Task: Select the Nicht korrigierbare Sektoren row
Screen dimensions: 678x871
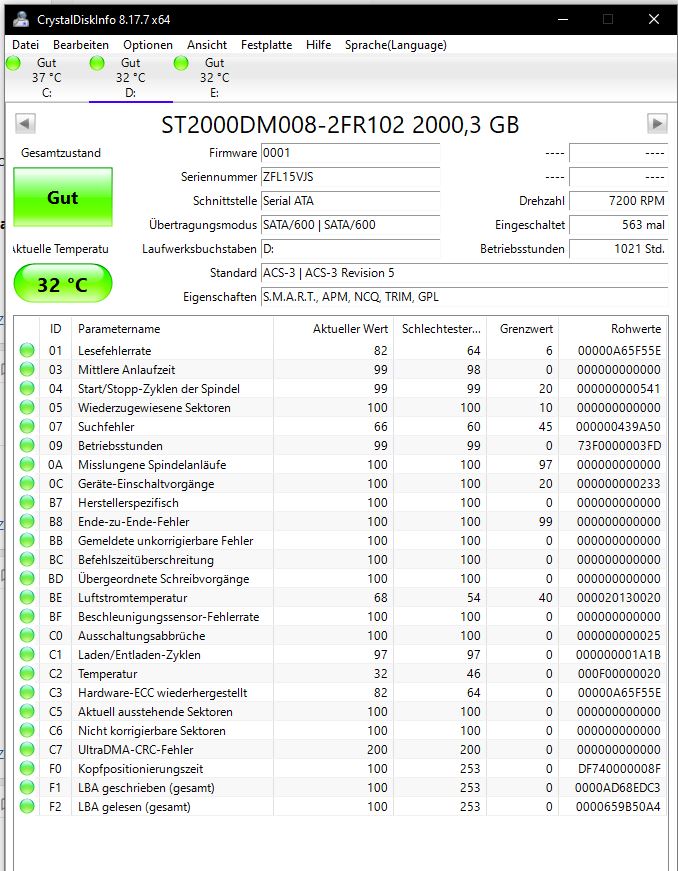Action: pos(340,730)
